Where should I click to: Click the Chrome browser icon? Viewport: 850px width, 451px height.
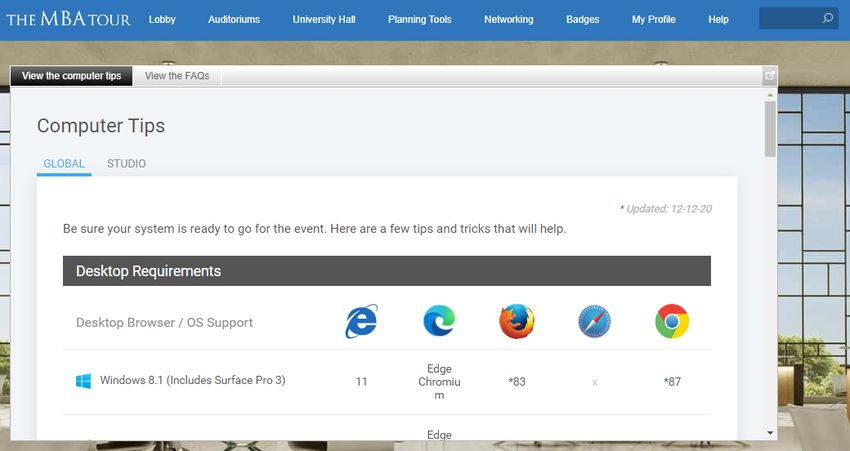pos(672,321)
